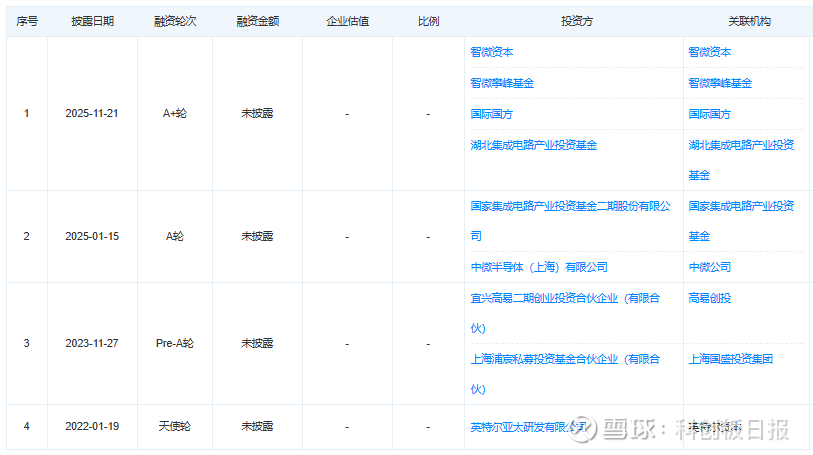
Task: Select the 天使轮 round cell
Action: click(x=175, y=426)
